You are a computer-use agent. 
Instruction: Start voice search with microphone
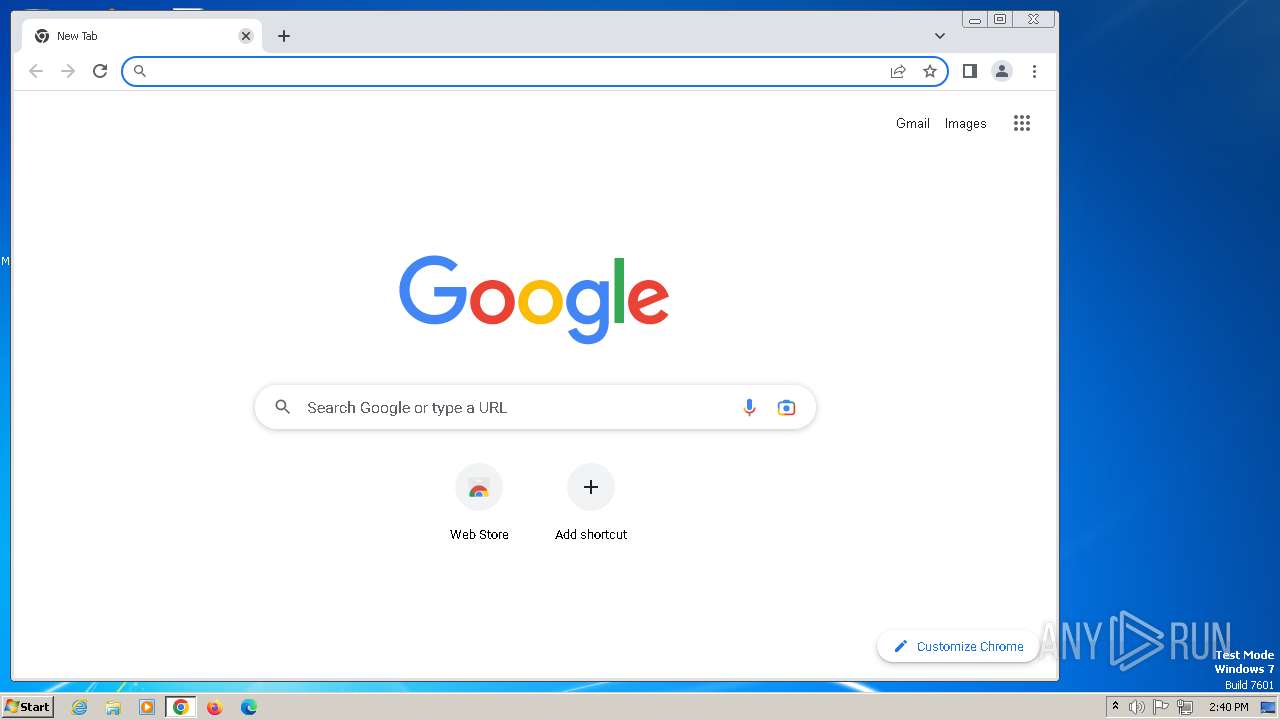pyautogui.click(x=749, y=407)
